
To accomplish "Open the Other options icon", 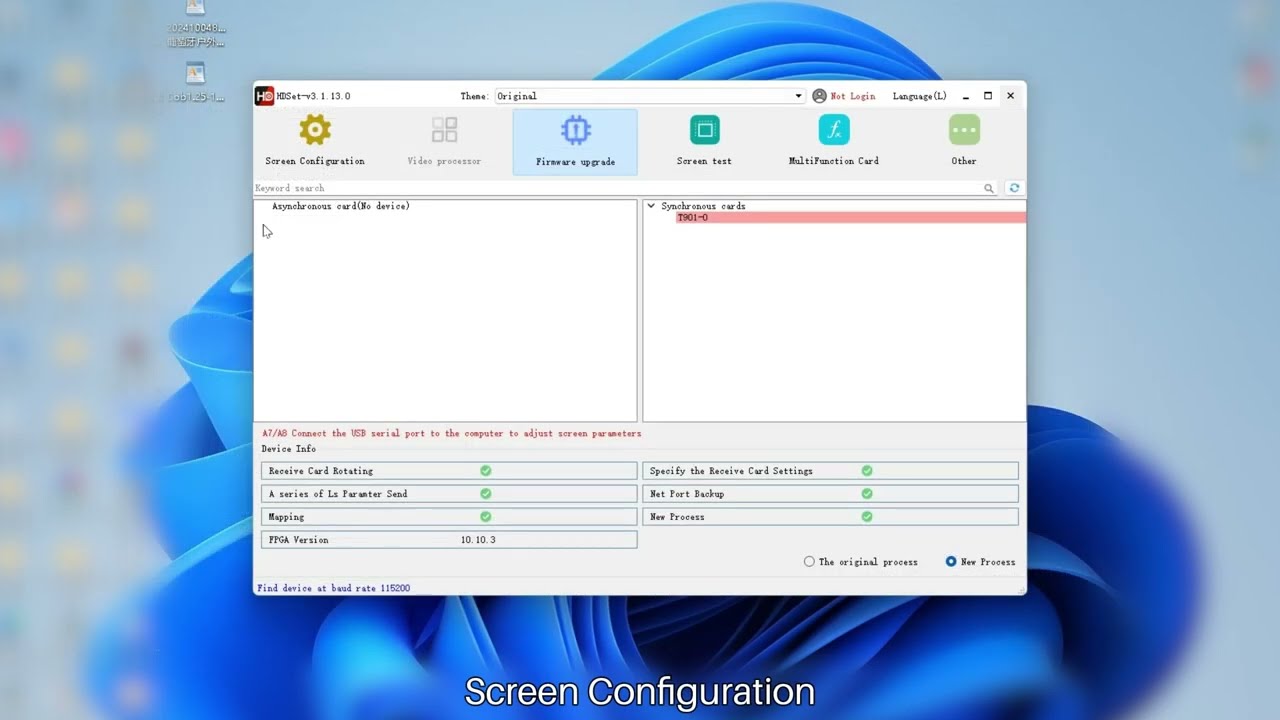I will pos(964,130).
